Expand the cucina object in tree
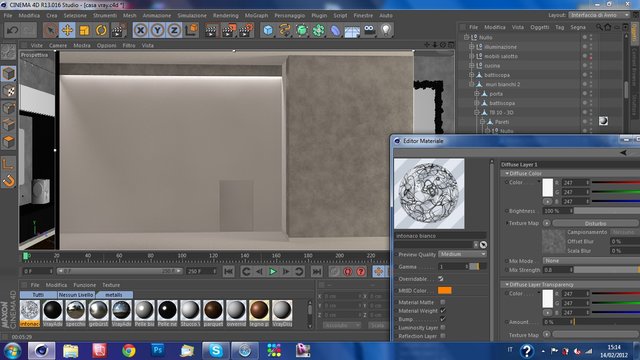This screenshot has width=640, height=360. (471, 65)
